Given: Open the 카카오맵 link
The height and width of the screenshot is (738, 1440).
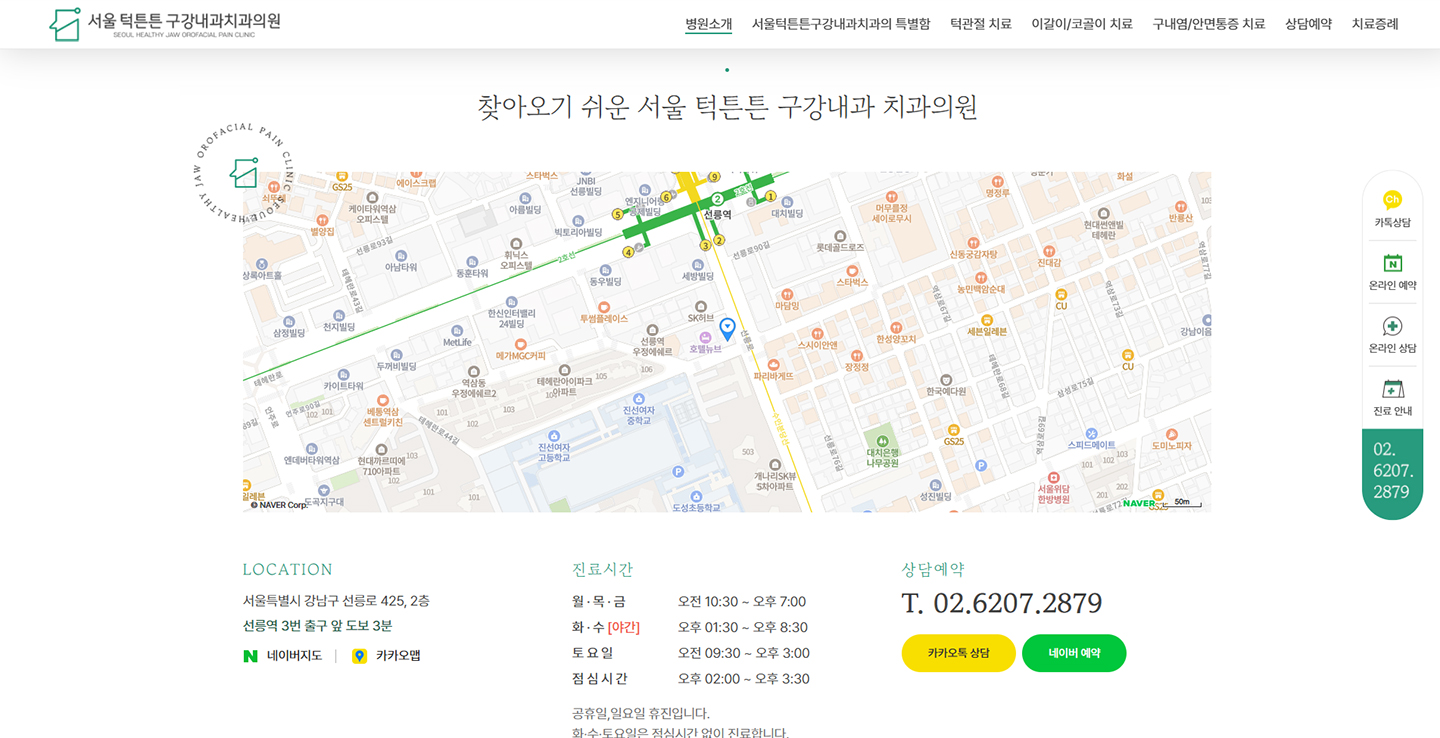Looking at the screenshot, I should coord(398,656).
